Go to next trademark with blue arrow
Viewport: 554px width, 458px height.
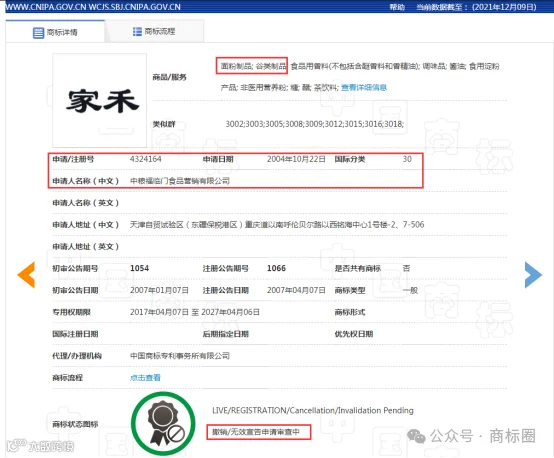533,275
